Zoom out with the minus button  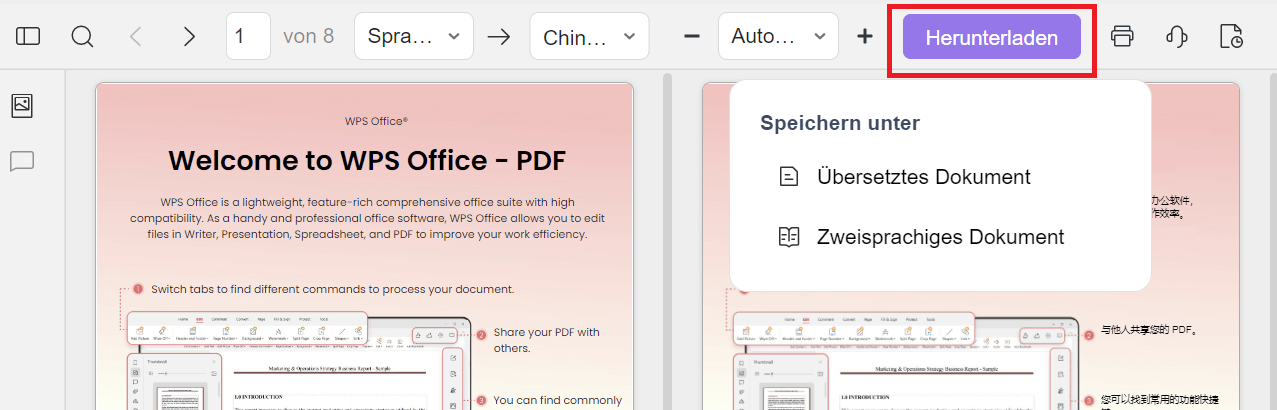click(x=691, y=36)
